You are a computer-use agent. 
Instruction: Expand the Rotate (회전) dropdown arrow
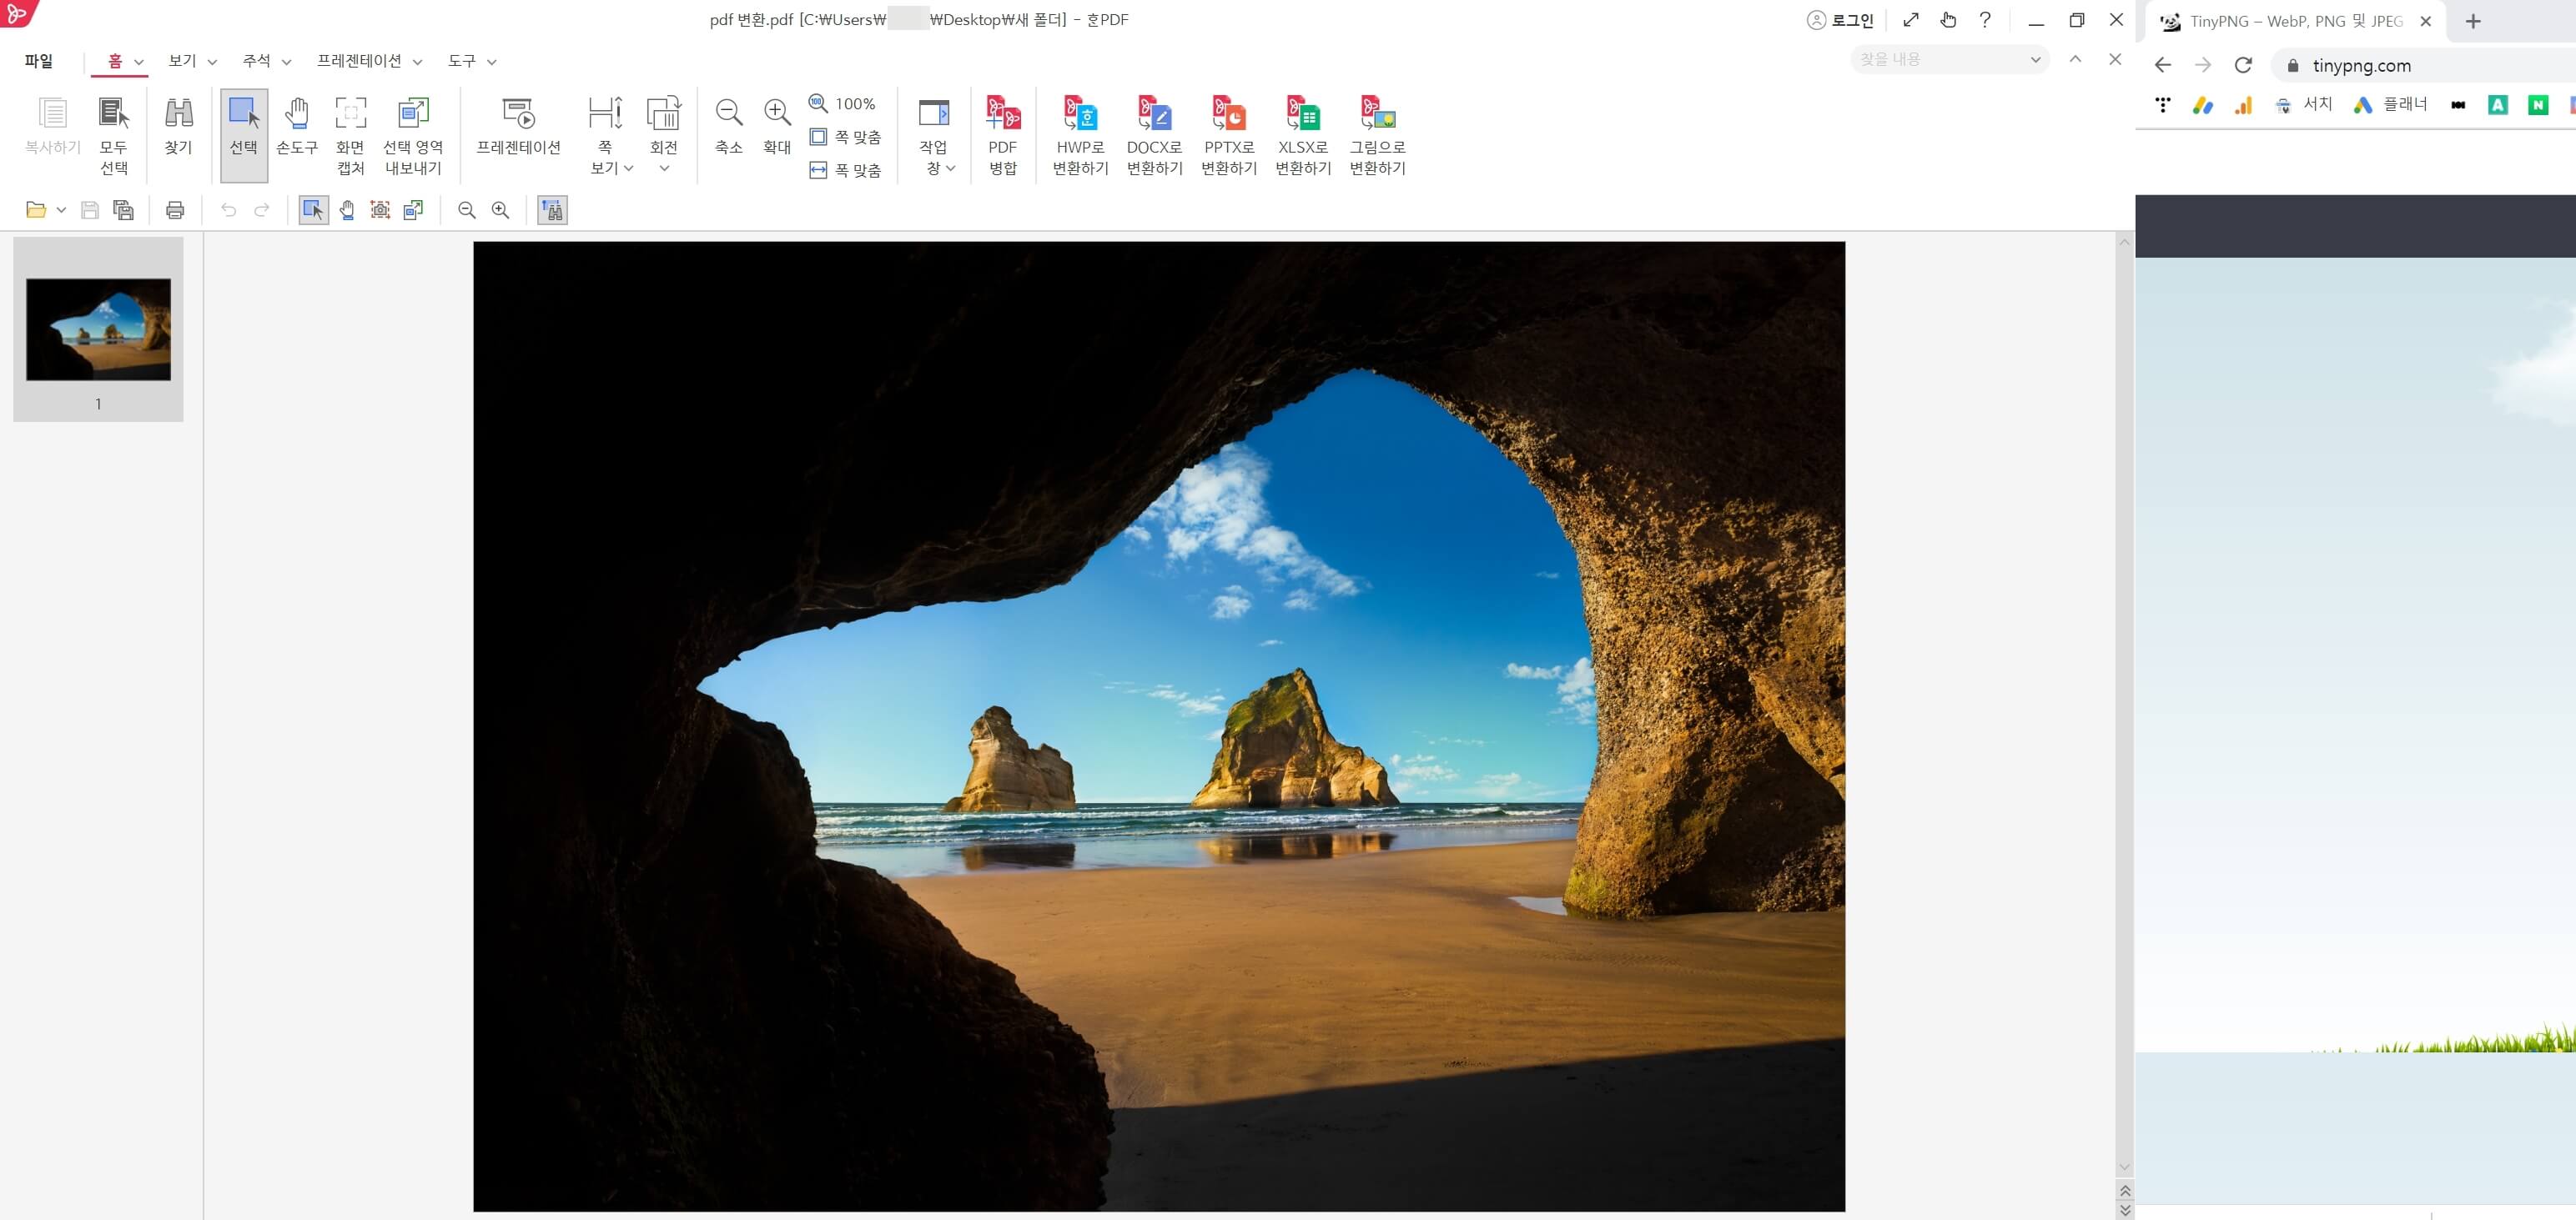(664, 168)
